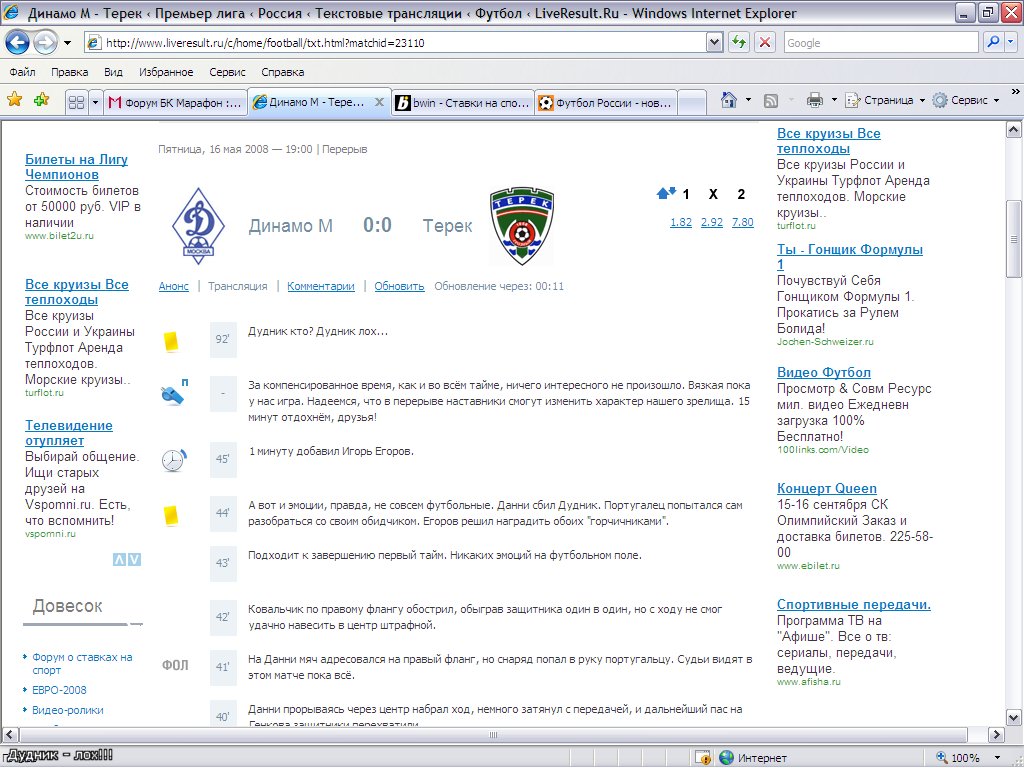Click the Print icon

pos(814,100)
